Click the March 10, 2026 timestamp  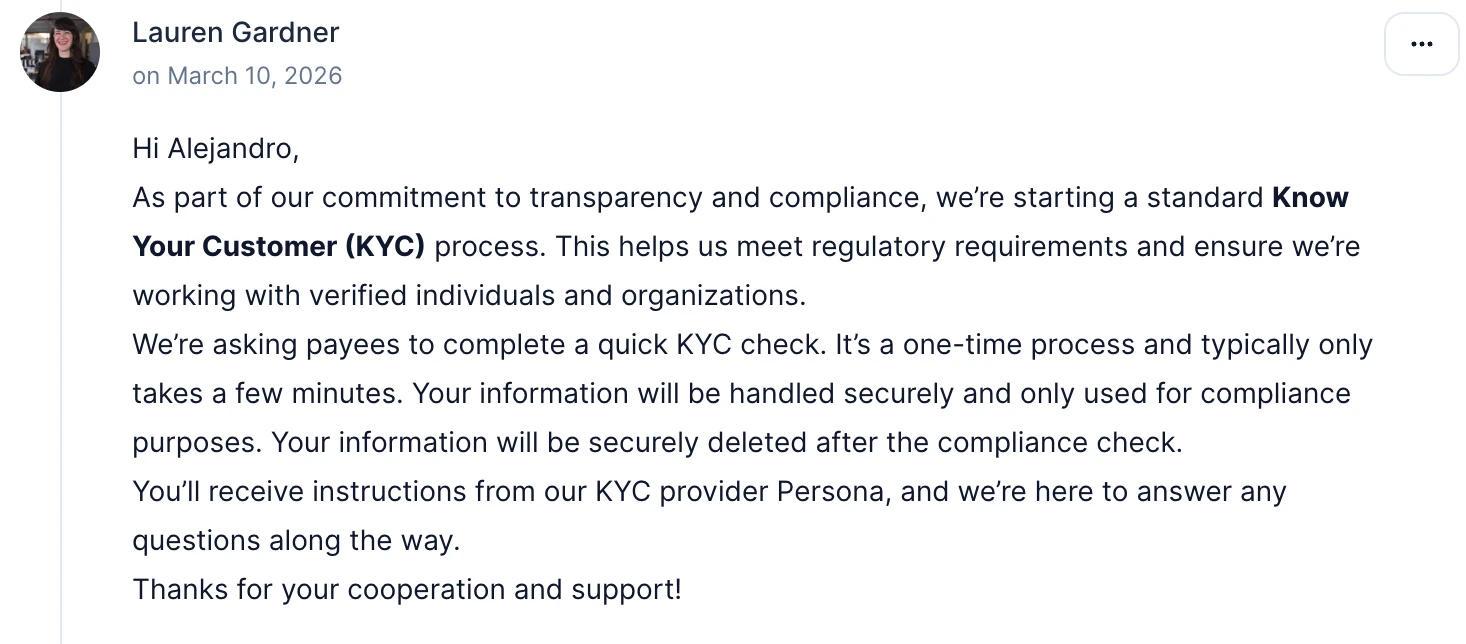click(x=237, y=76)
